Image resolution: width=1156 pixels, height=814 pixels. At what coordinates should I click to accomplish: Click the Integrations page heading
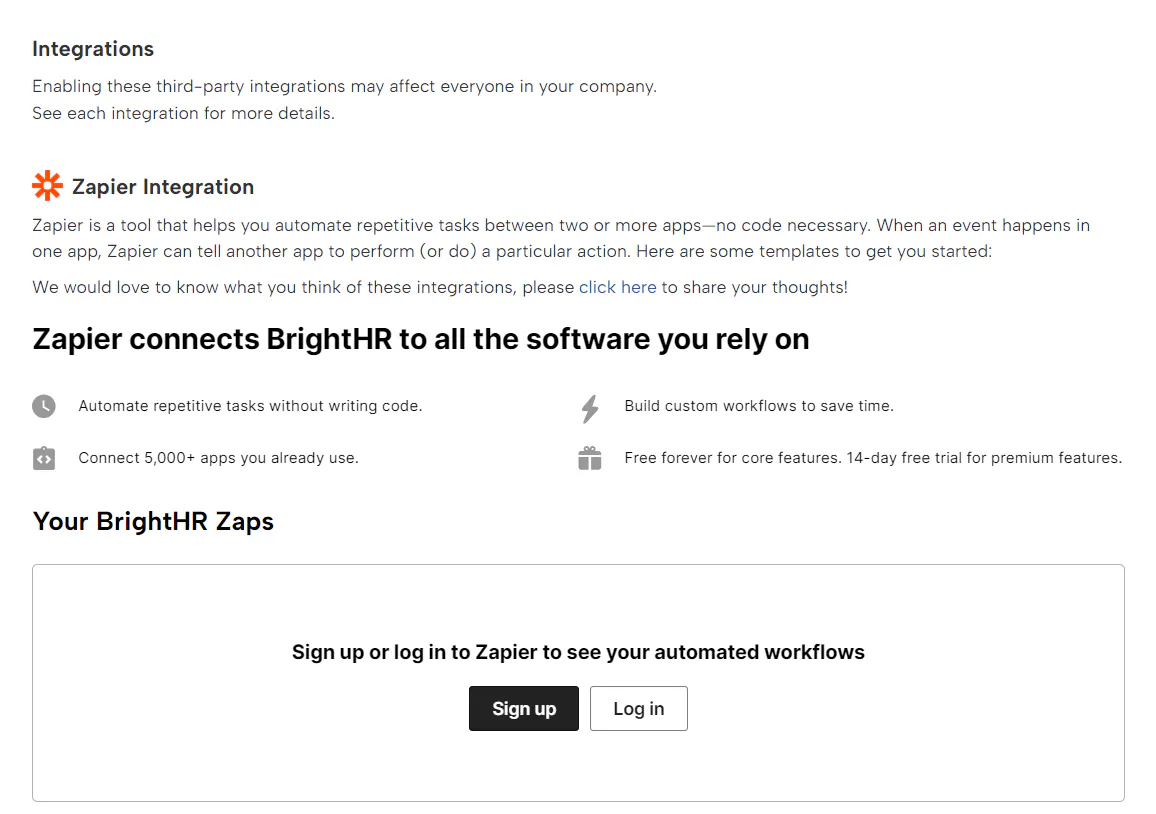coord(93,49)
